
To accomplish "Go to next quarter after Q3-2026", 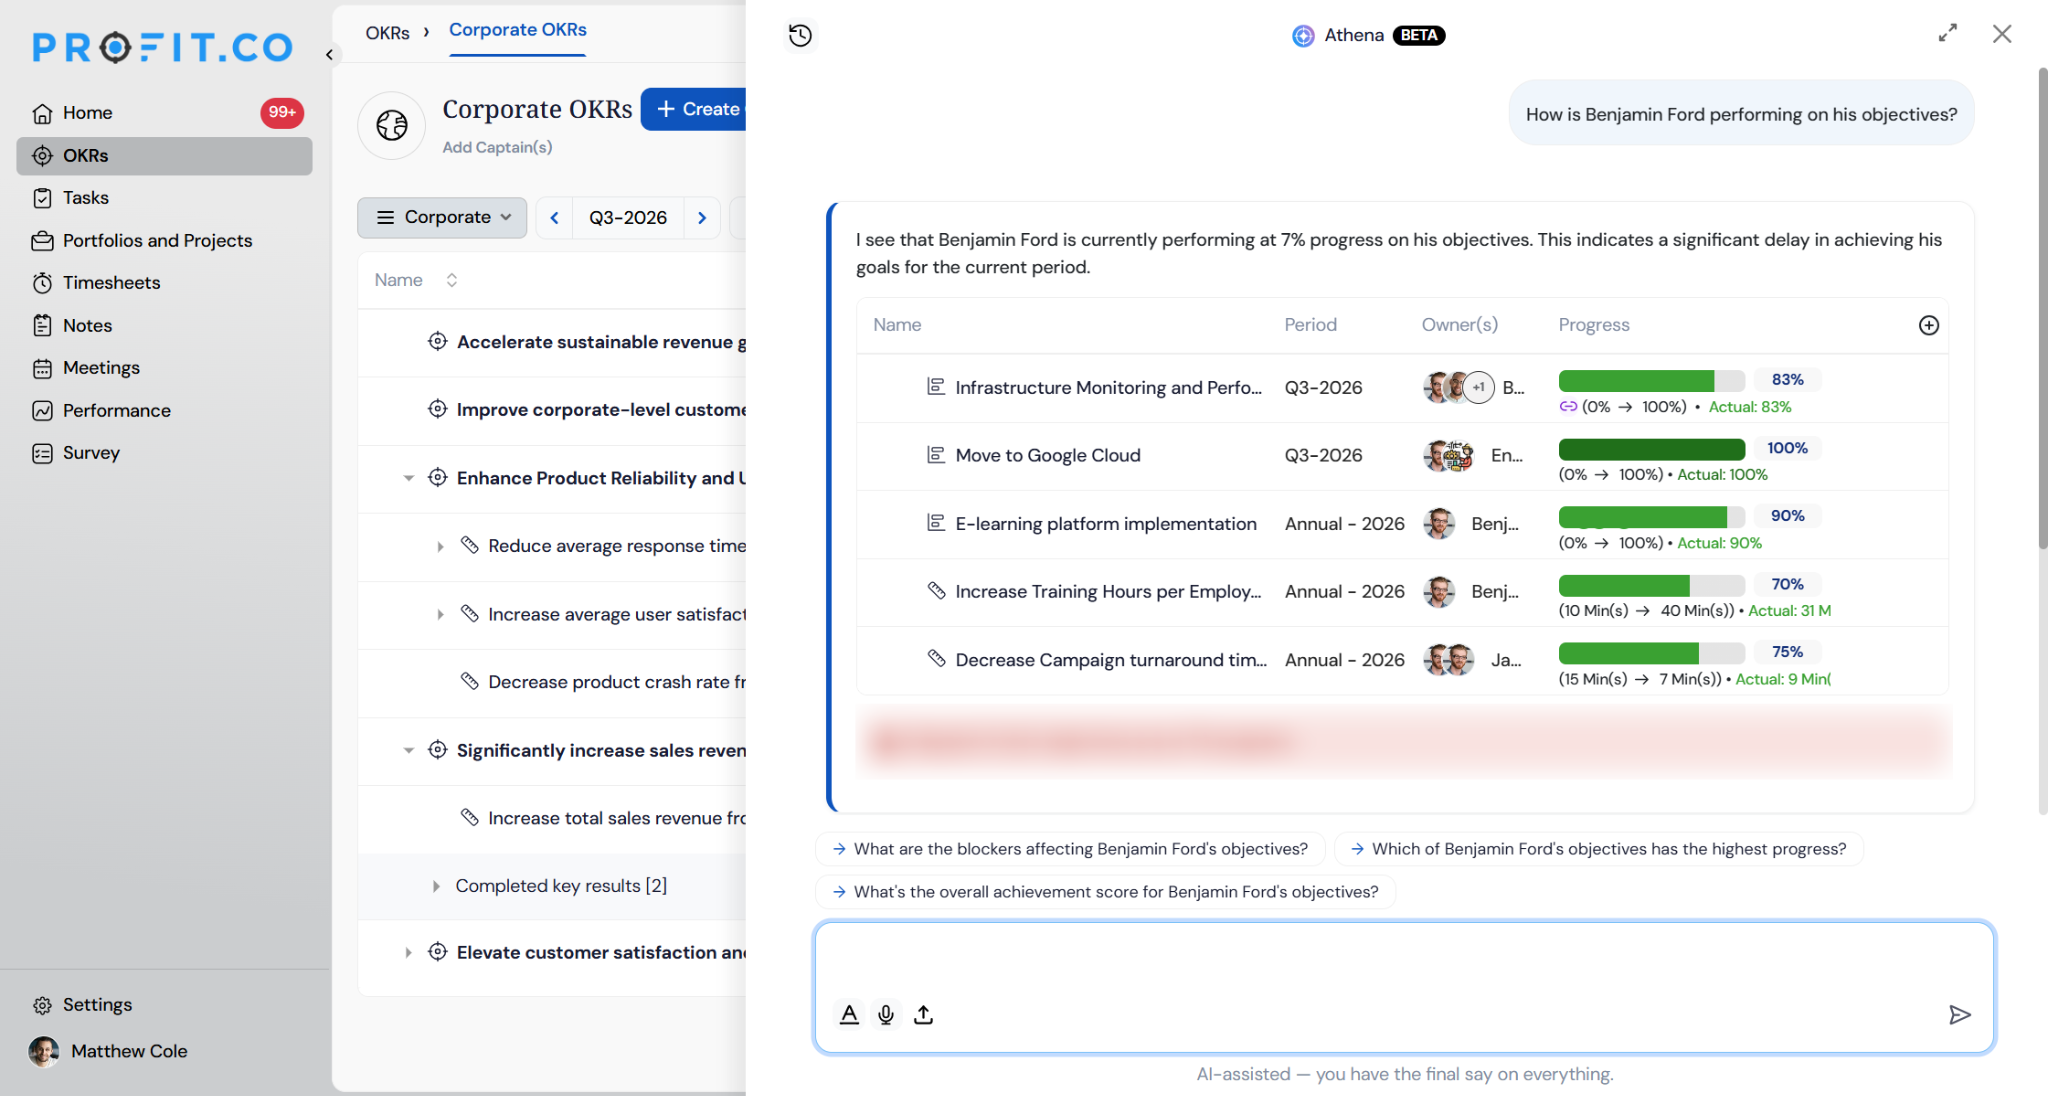I will point(702,217).
